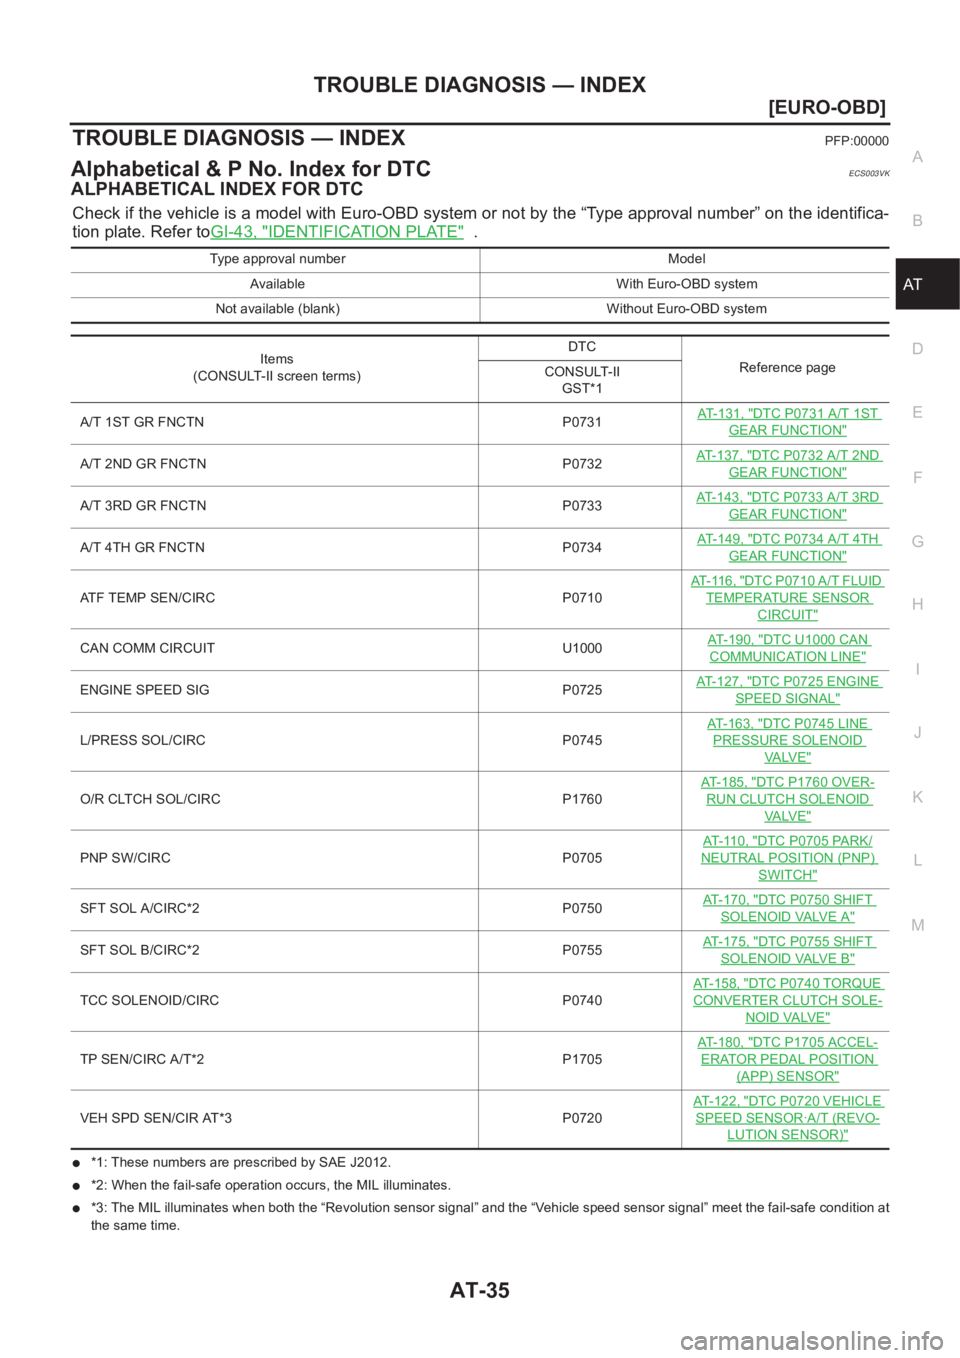Click the 'ATF TEMP SEN/CIRC' item cell
The image size is (960, 1358).
click(x=274, y=599)
